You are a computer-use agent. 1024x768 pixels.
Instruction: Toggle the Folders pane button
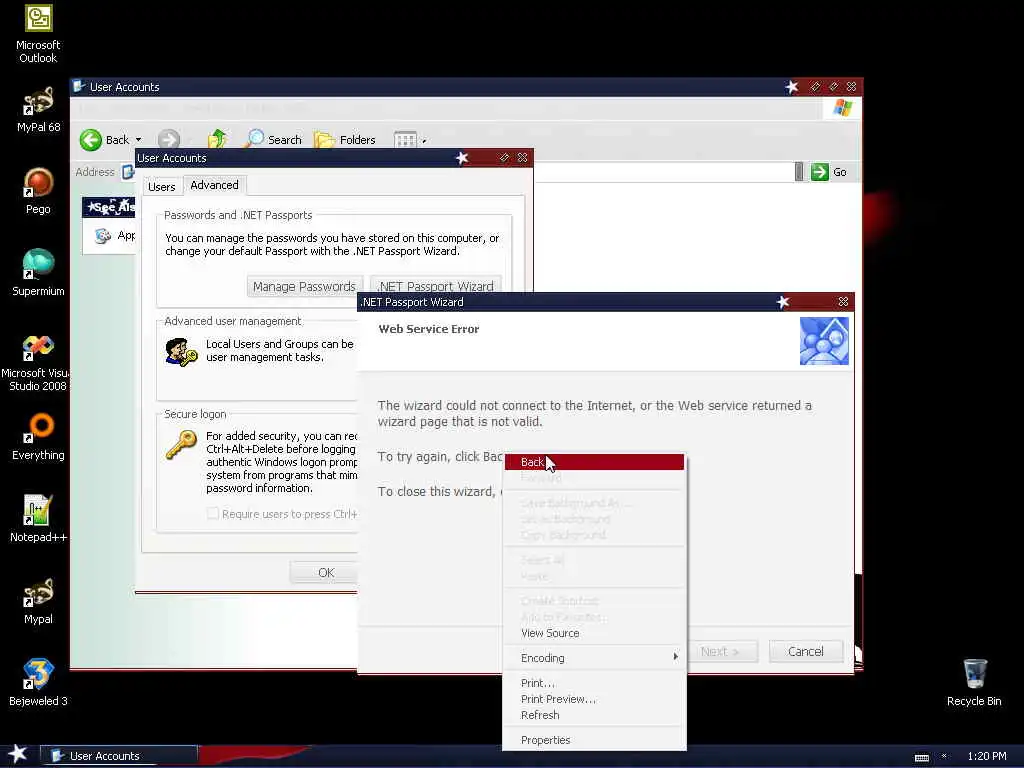point(345,140)
